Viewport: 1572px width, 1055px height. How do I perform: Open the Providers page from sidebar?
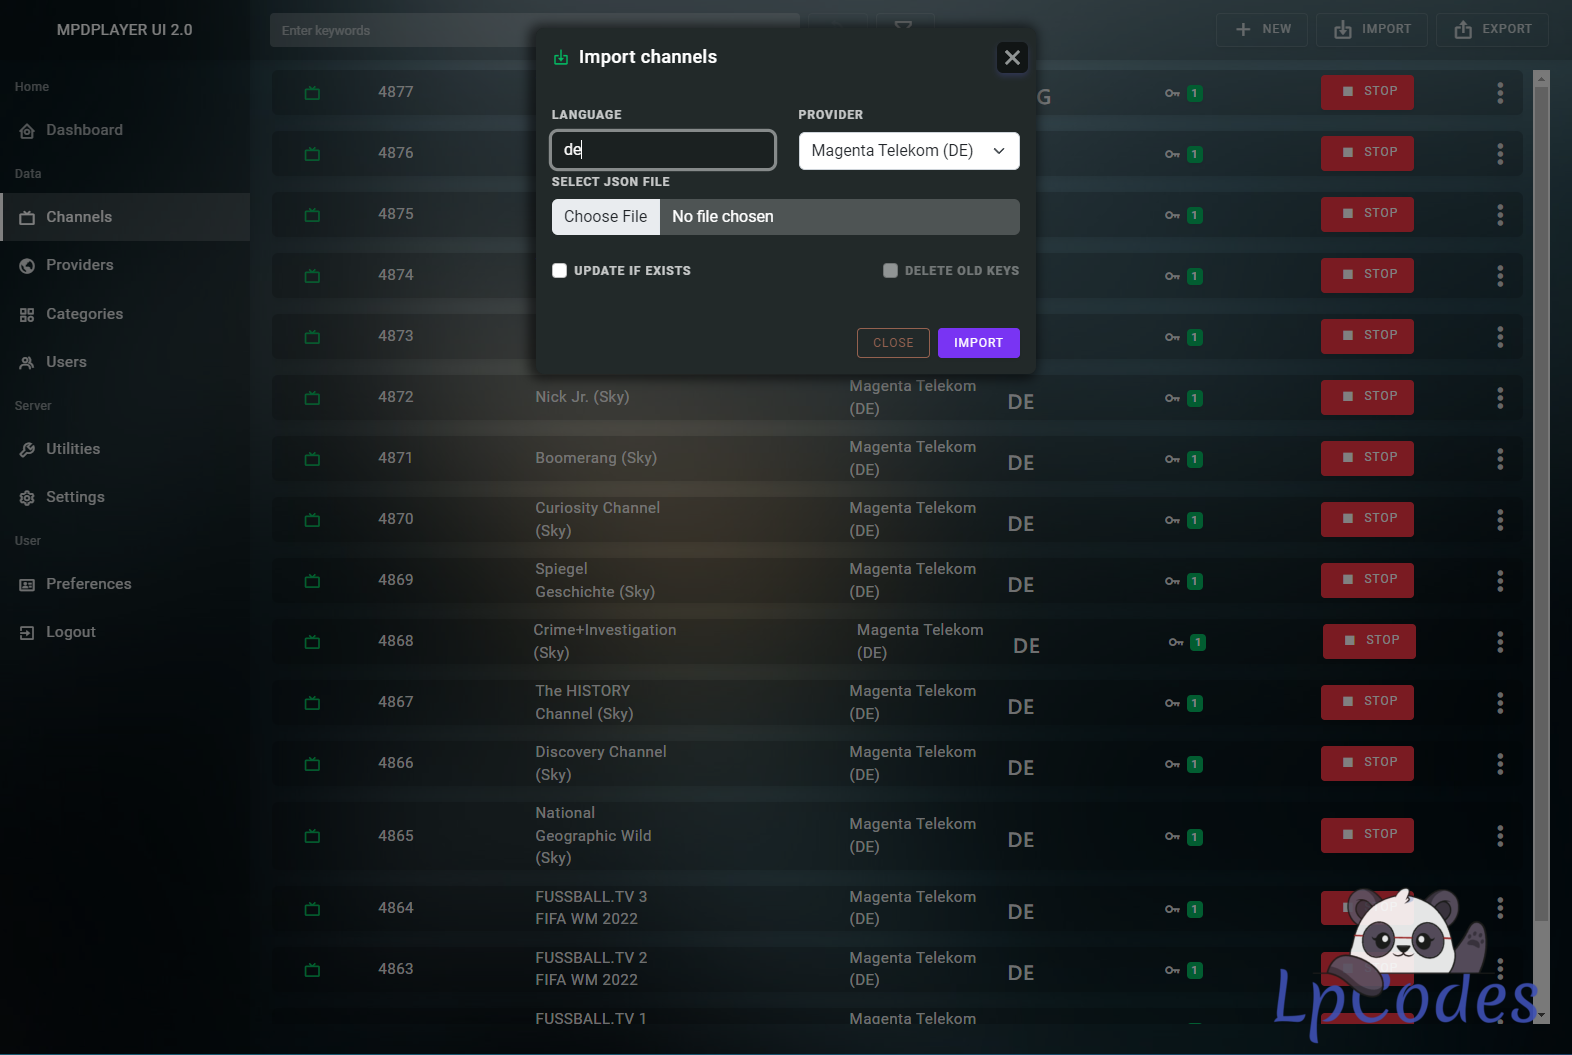pyautogui.click(x=79, y=265)
